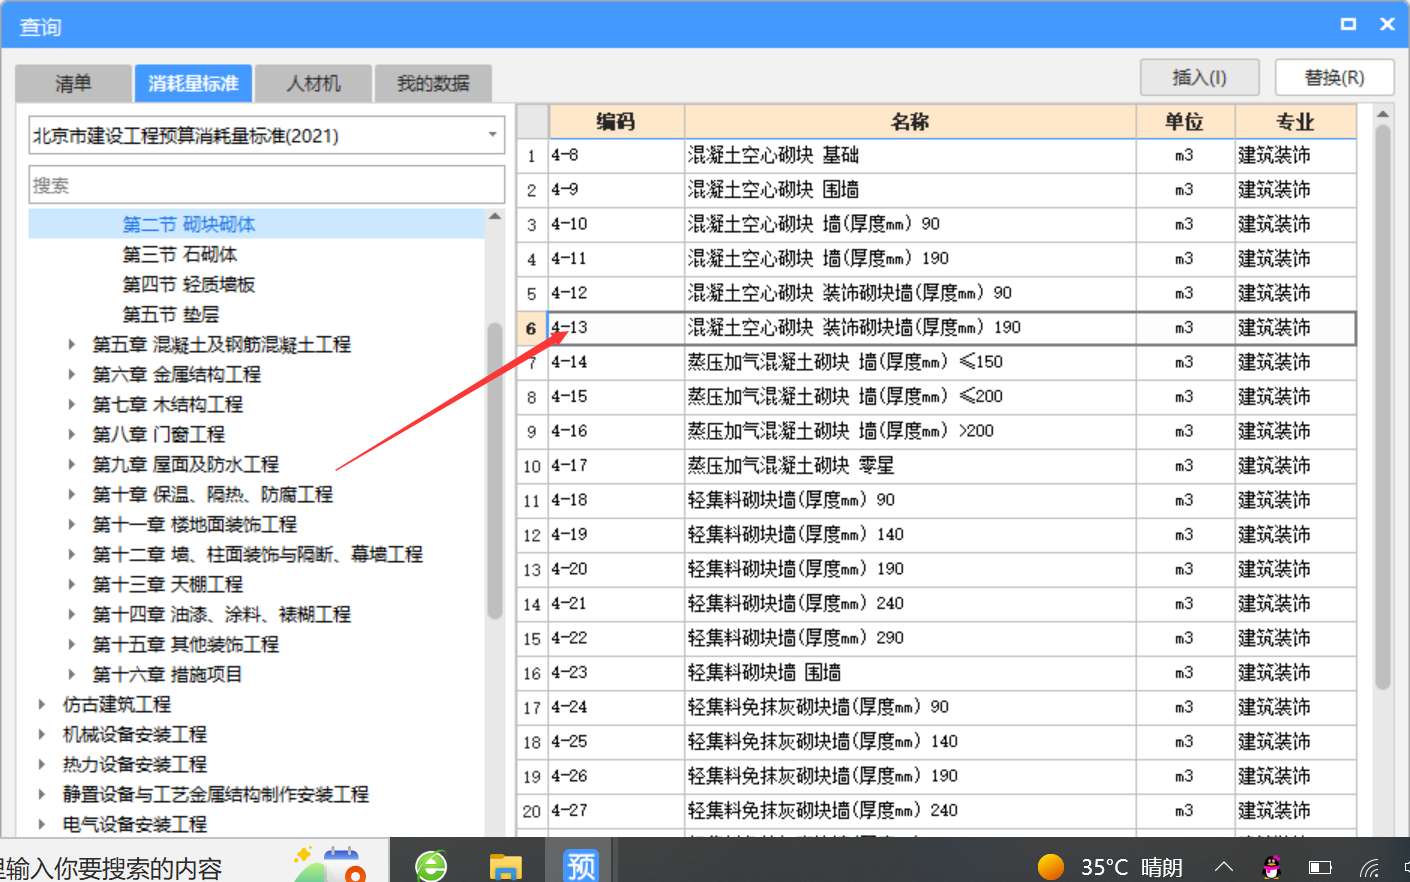The height and width of the screenshot is (882, 1410).
Task: Click the 名称 column header
Action: tap(910, 121)
